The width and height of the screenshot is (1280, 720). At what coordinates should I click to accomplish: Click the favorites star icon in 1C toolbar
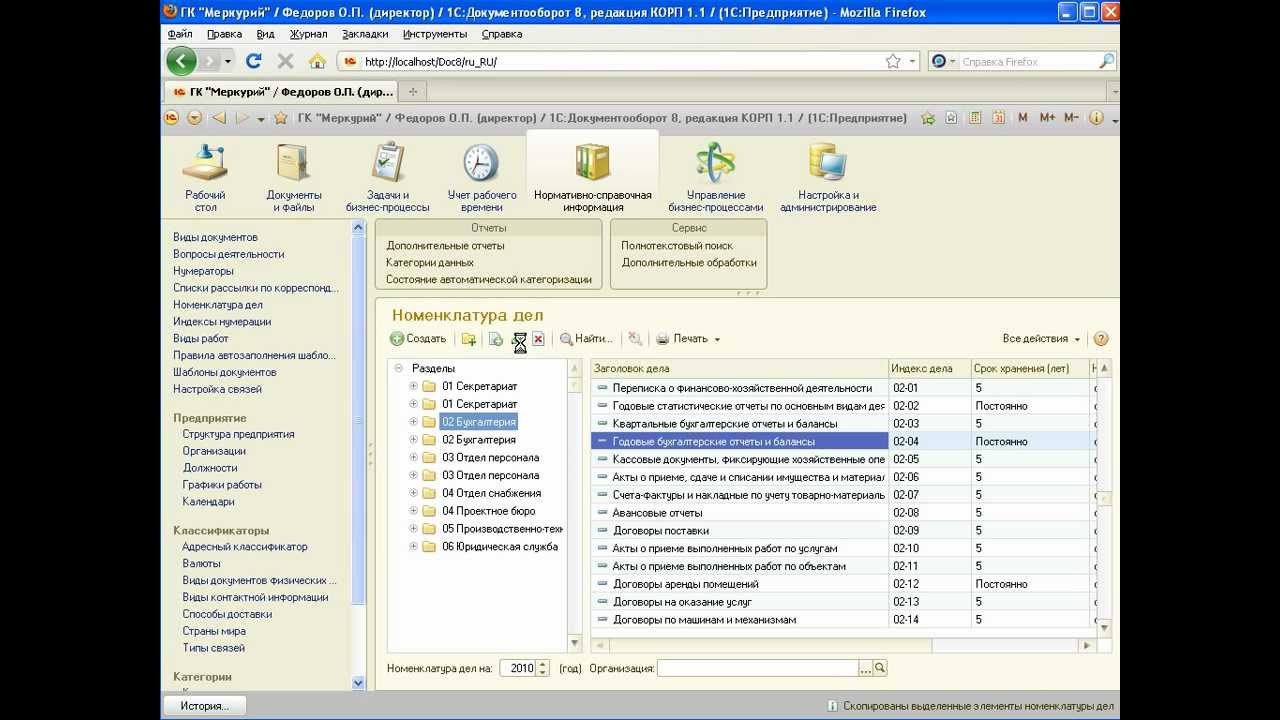click(281, 118)
